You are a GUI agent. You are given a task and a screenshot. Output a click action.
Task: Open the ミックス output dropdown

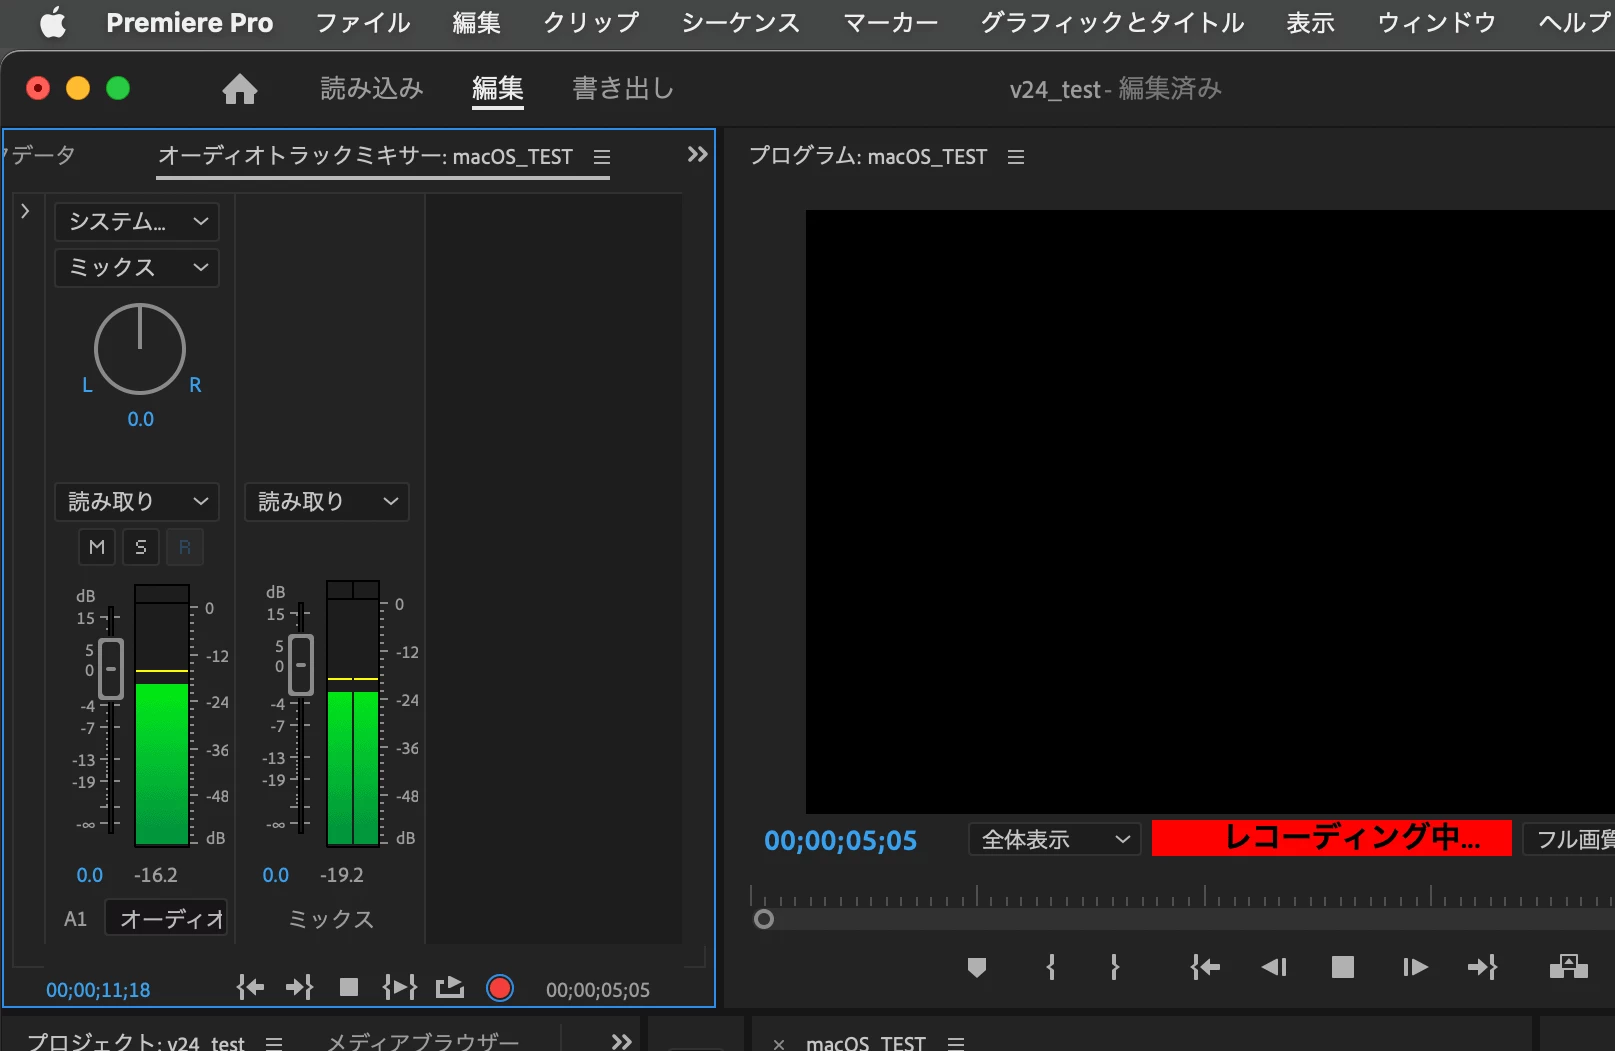137,267
